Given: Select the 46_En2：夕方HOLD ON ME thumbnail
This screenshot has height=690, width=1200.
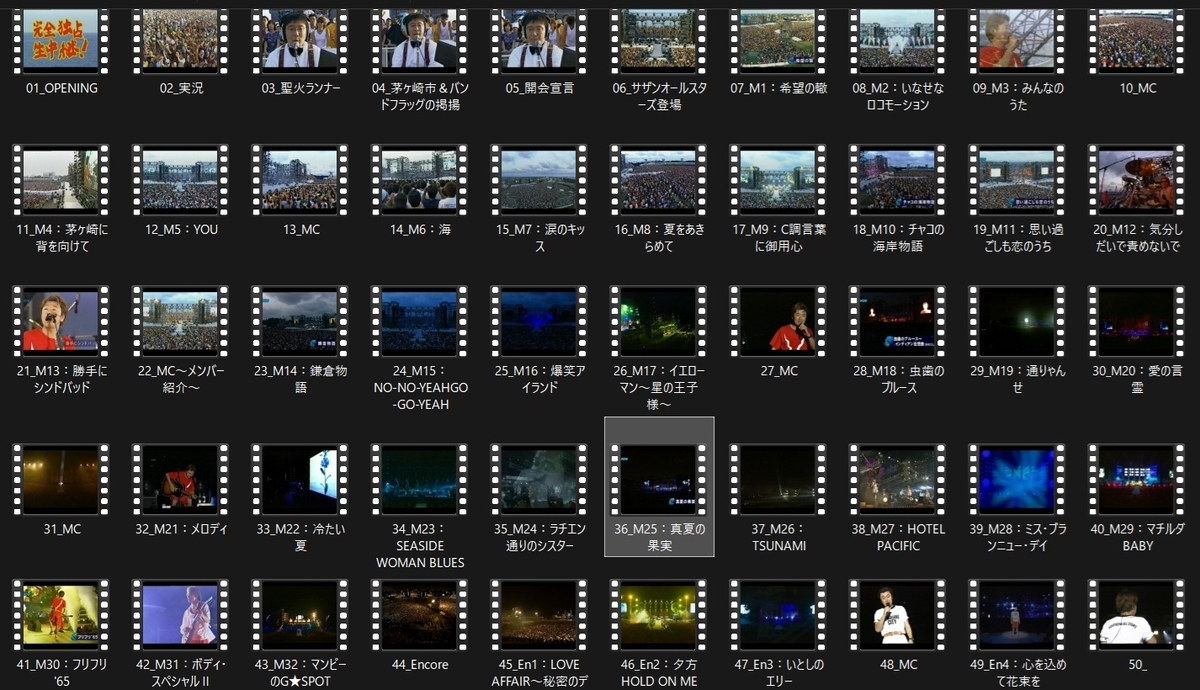Looking at the screenshot, I should point(659,615).
